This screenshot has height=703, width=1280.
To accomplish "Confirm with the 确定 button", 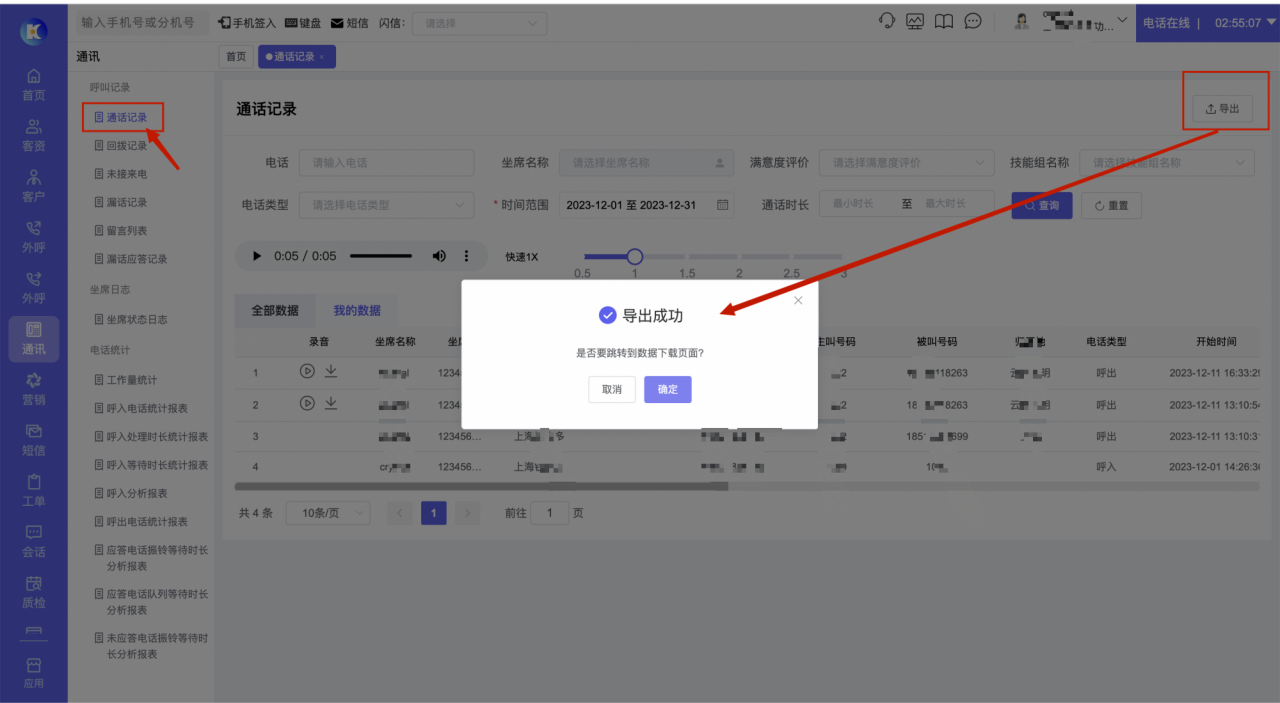I will pos(667,389).
